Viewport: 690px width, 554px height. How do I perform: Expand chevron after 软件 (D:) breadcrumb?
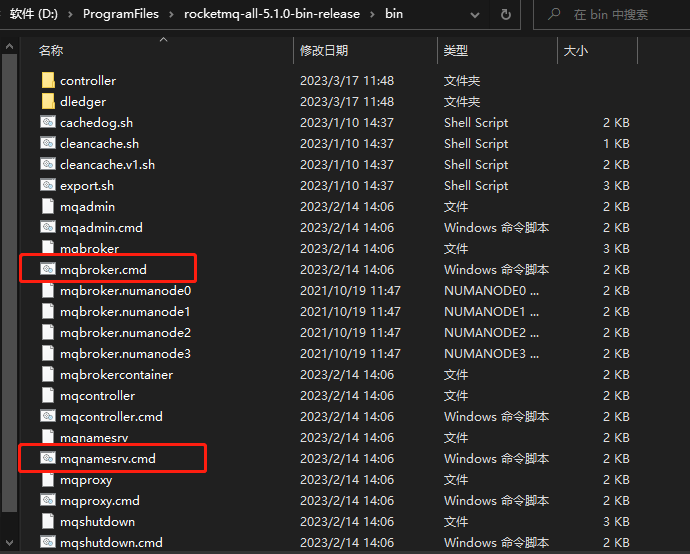coord(70,15)
